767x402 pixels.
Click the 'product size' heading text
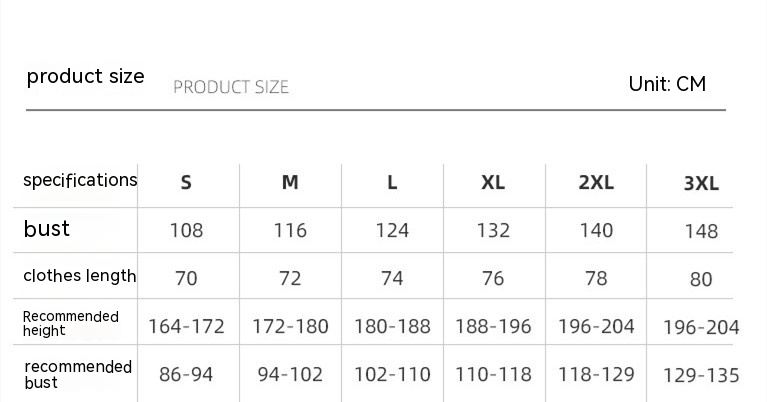[x=85, y=77]
